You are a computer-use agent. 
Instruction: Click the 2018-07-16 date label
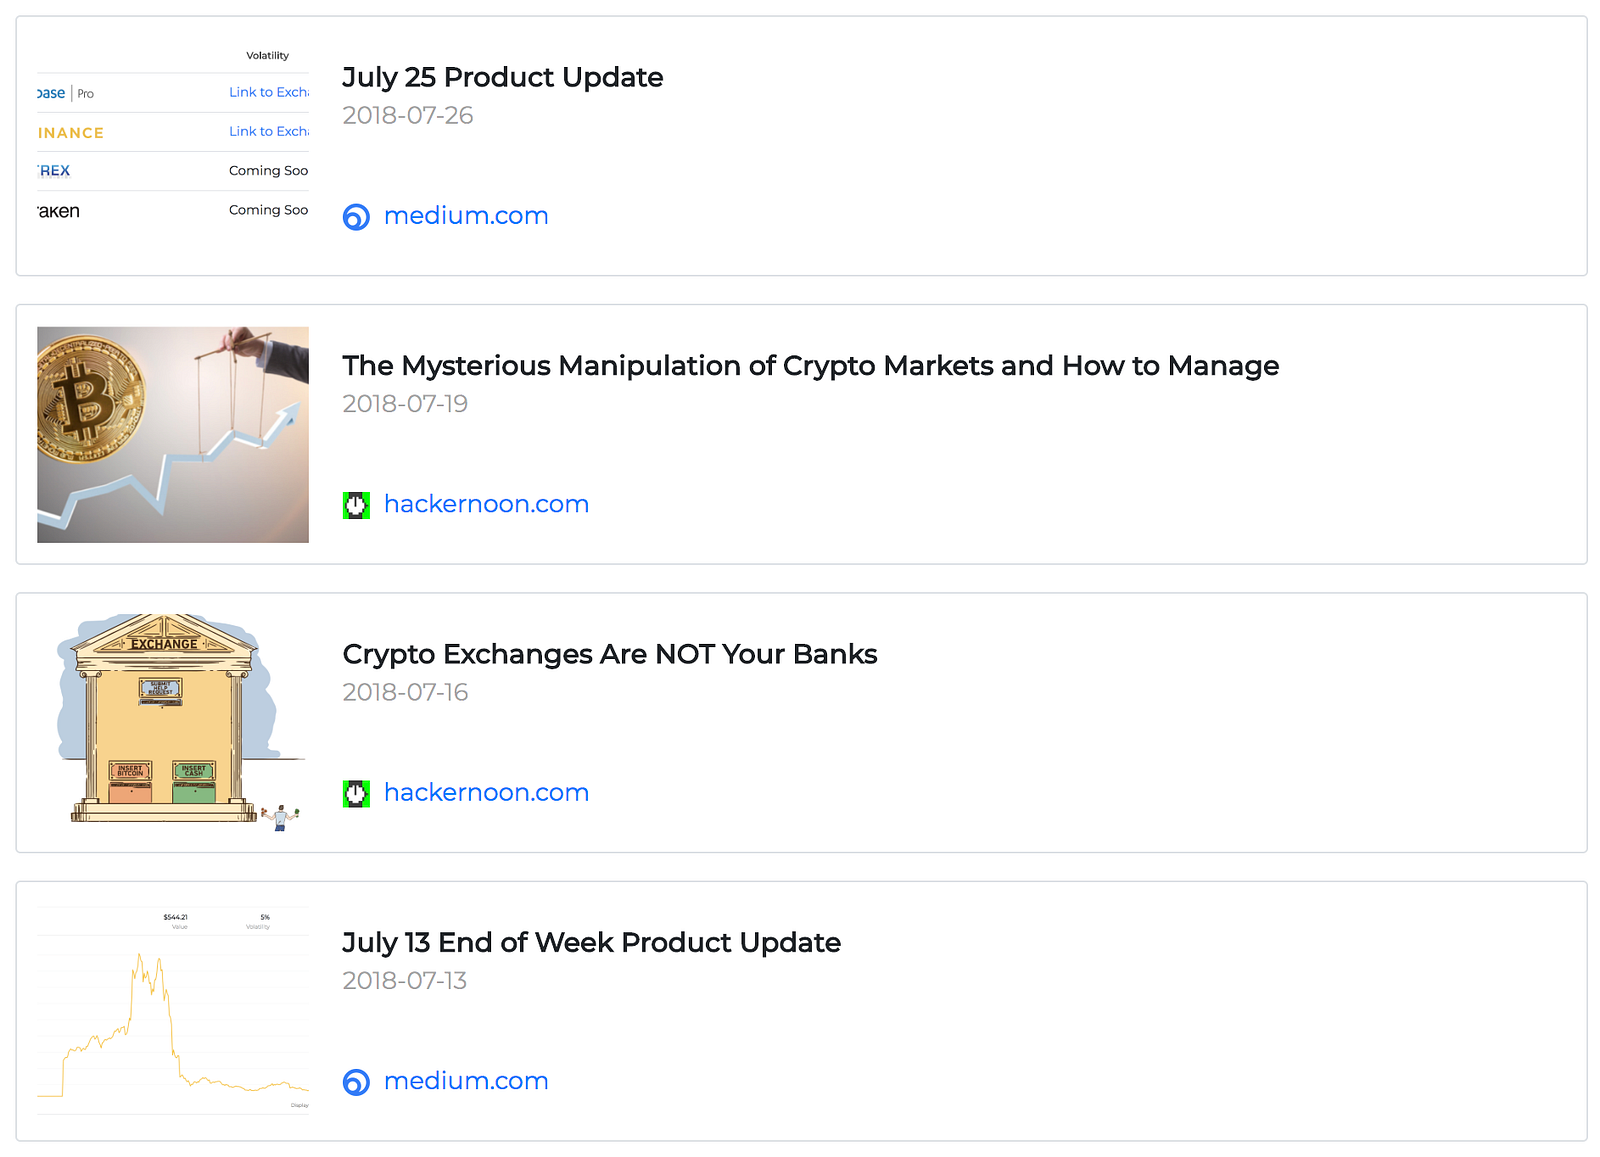pyautogui.click(x=405, y=692)
